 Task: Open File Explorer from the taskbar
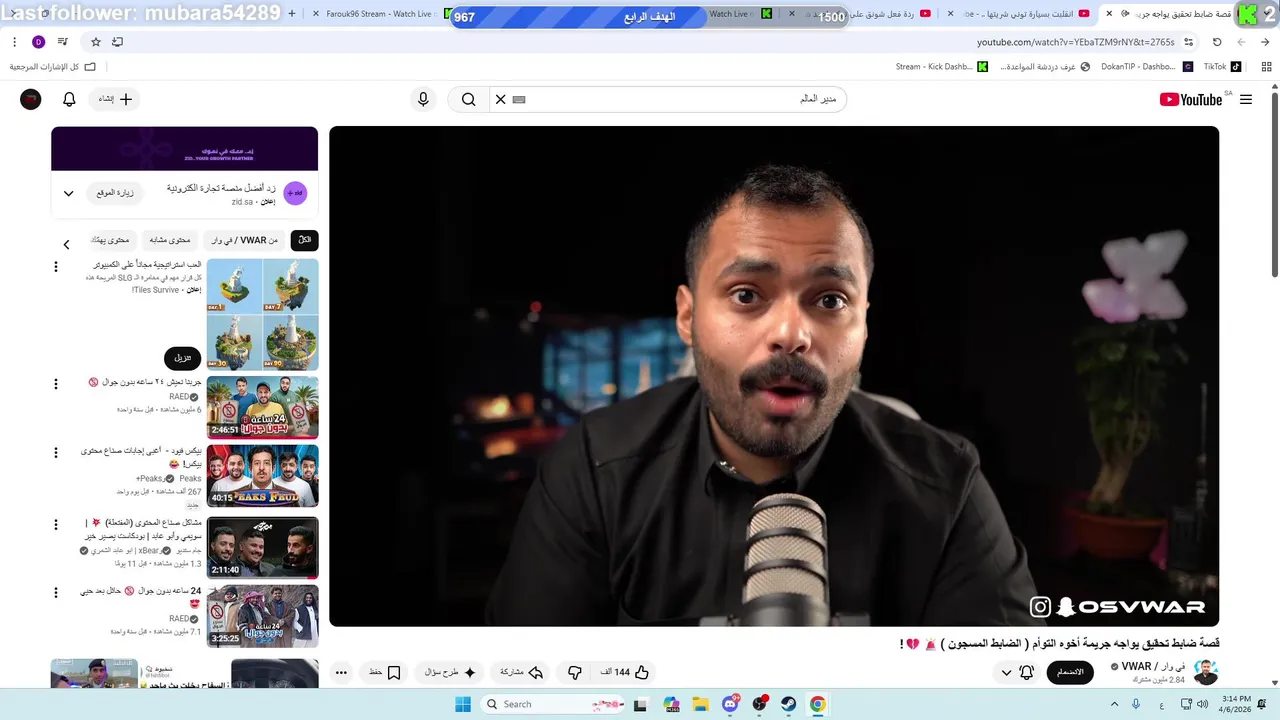click(701, 704)
